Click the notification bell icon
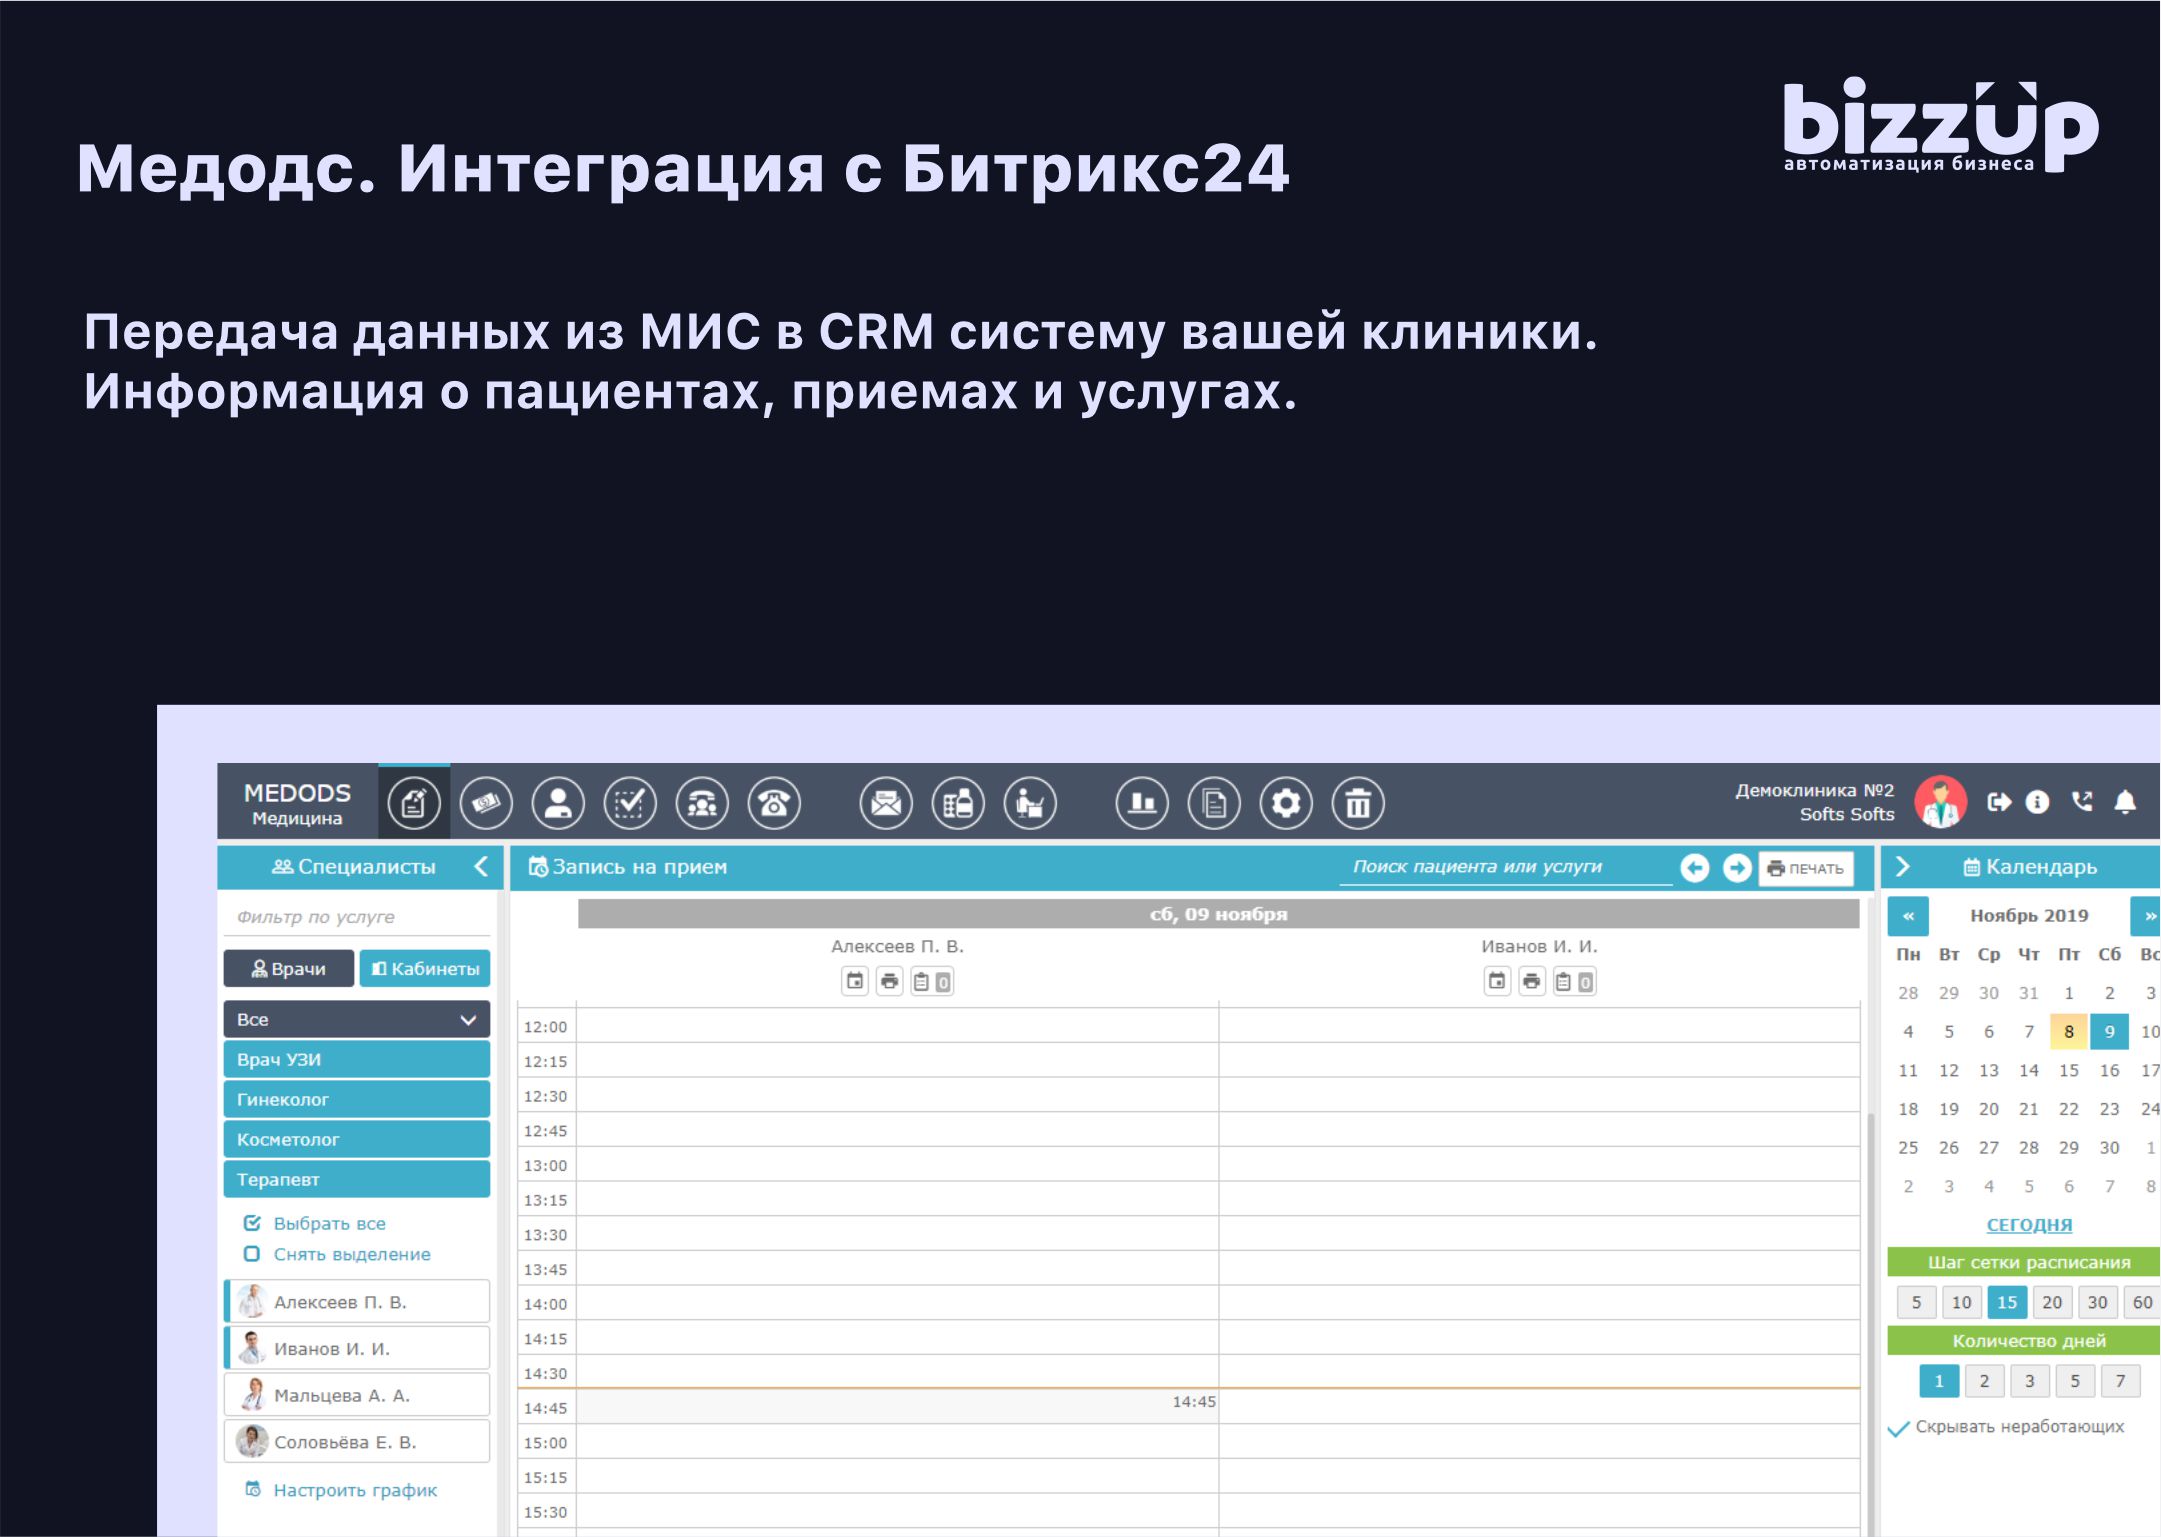The width and height of the screenshot is (2161, 1537). pyautogui.click(x=2126, y=802)
